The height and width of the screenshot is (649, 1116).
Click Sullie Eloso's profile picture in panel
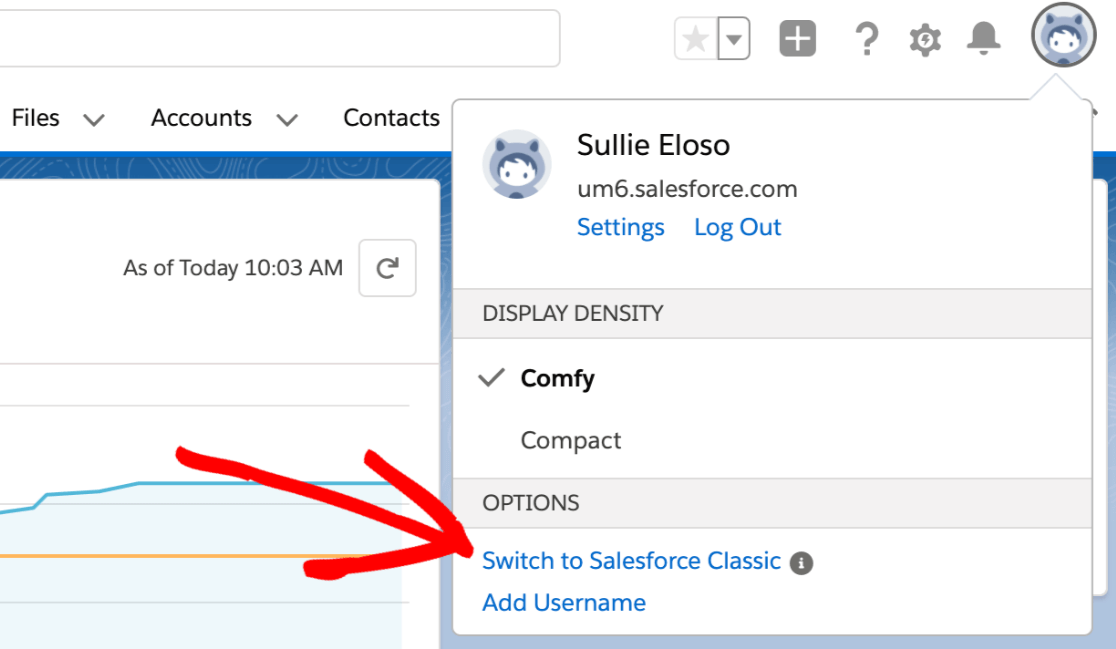click(517, 163)
